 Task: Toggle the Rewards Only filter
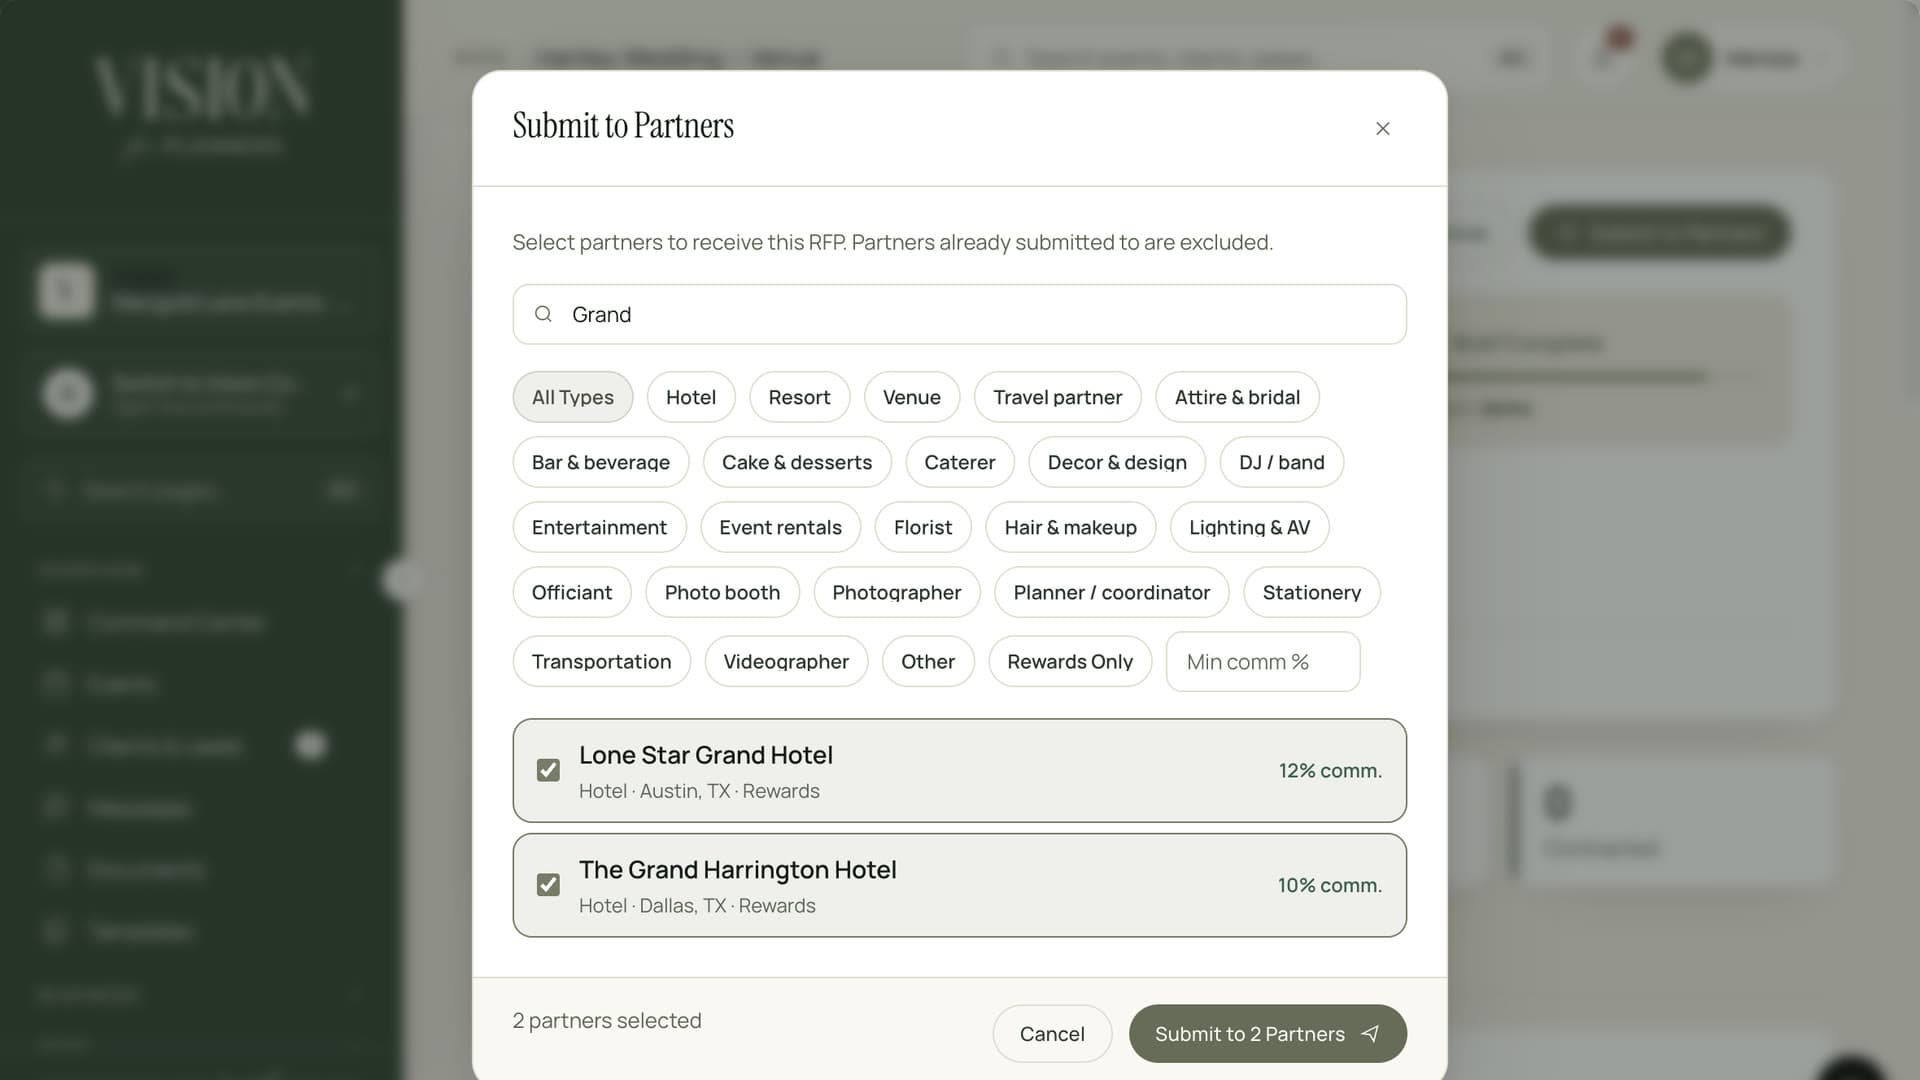point(1070,661)
